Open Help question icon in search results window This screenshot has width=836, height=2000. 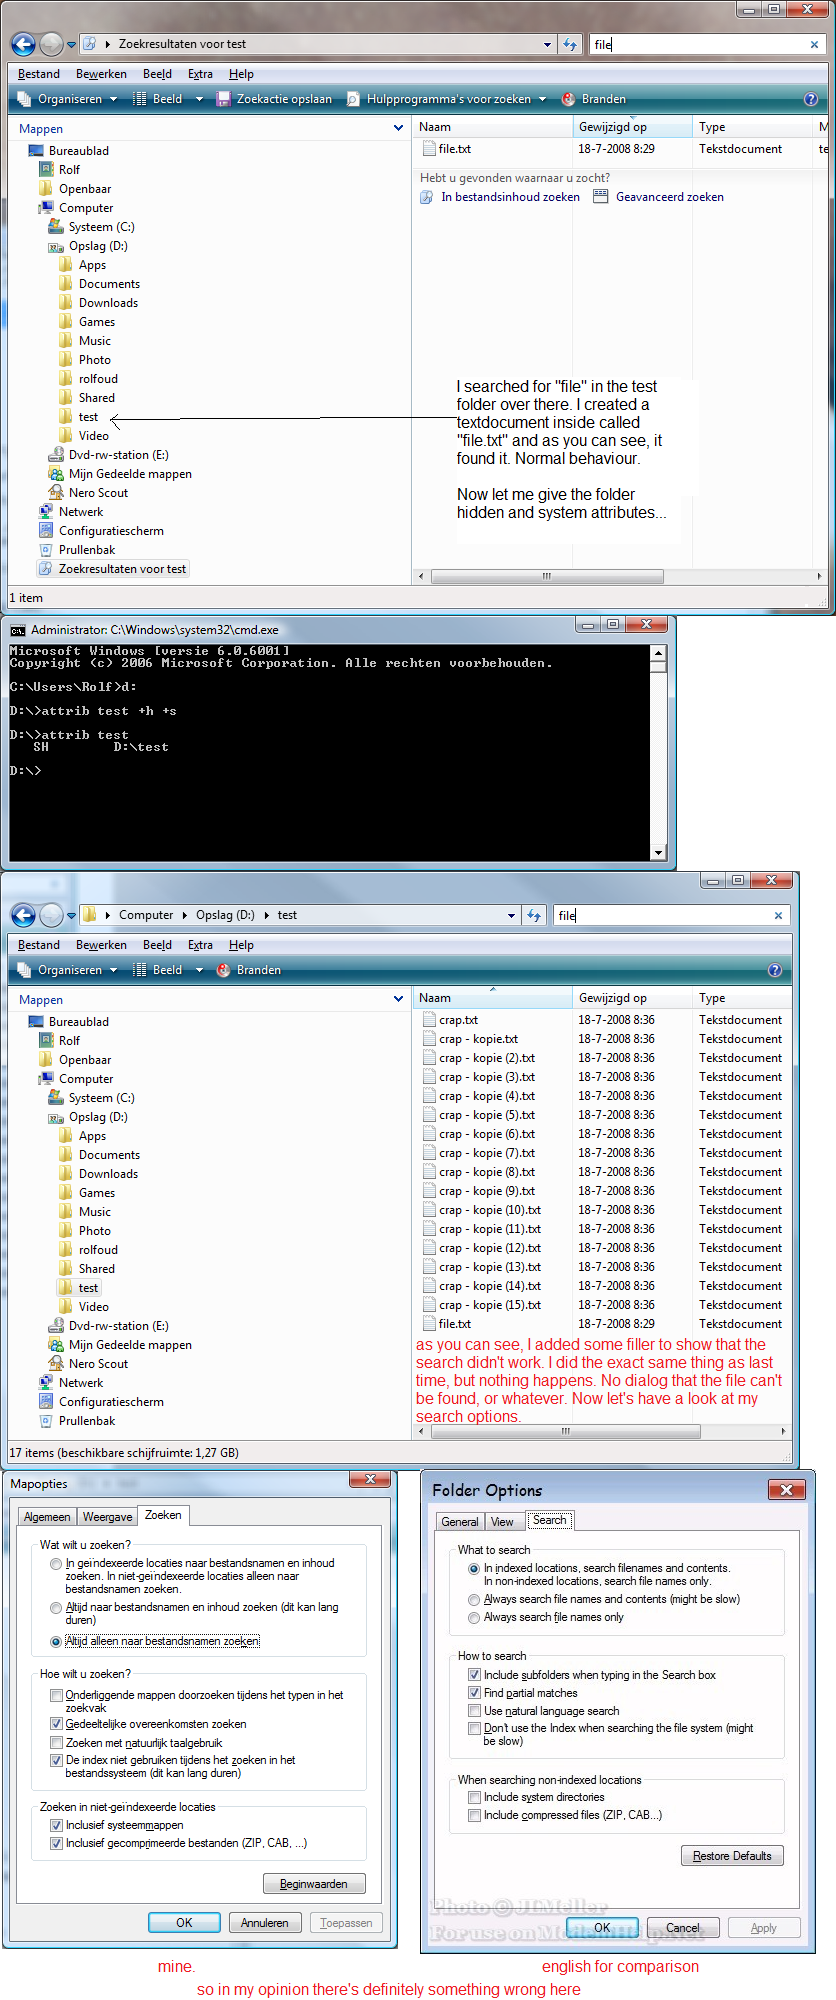[811, 99]
